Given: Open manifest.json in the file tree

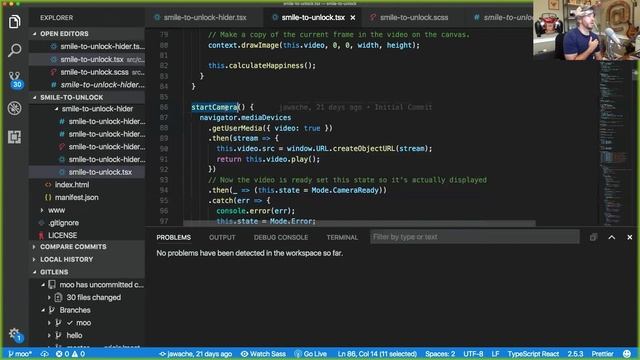Looking at the screenshot, I should point(76,197).
